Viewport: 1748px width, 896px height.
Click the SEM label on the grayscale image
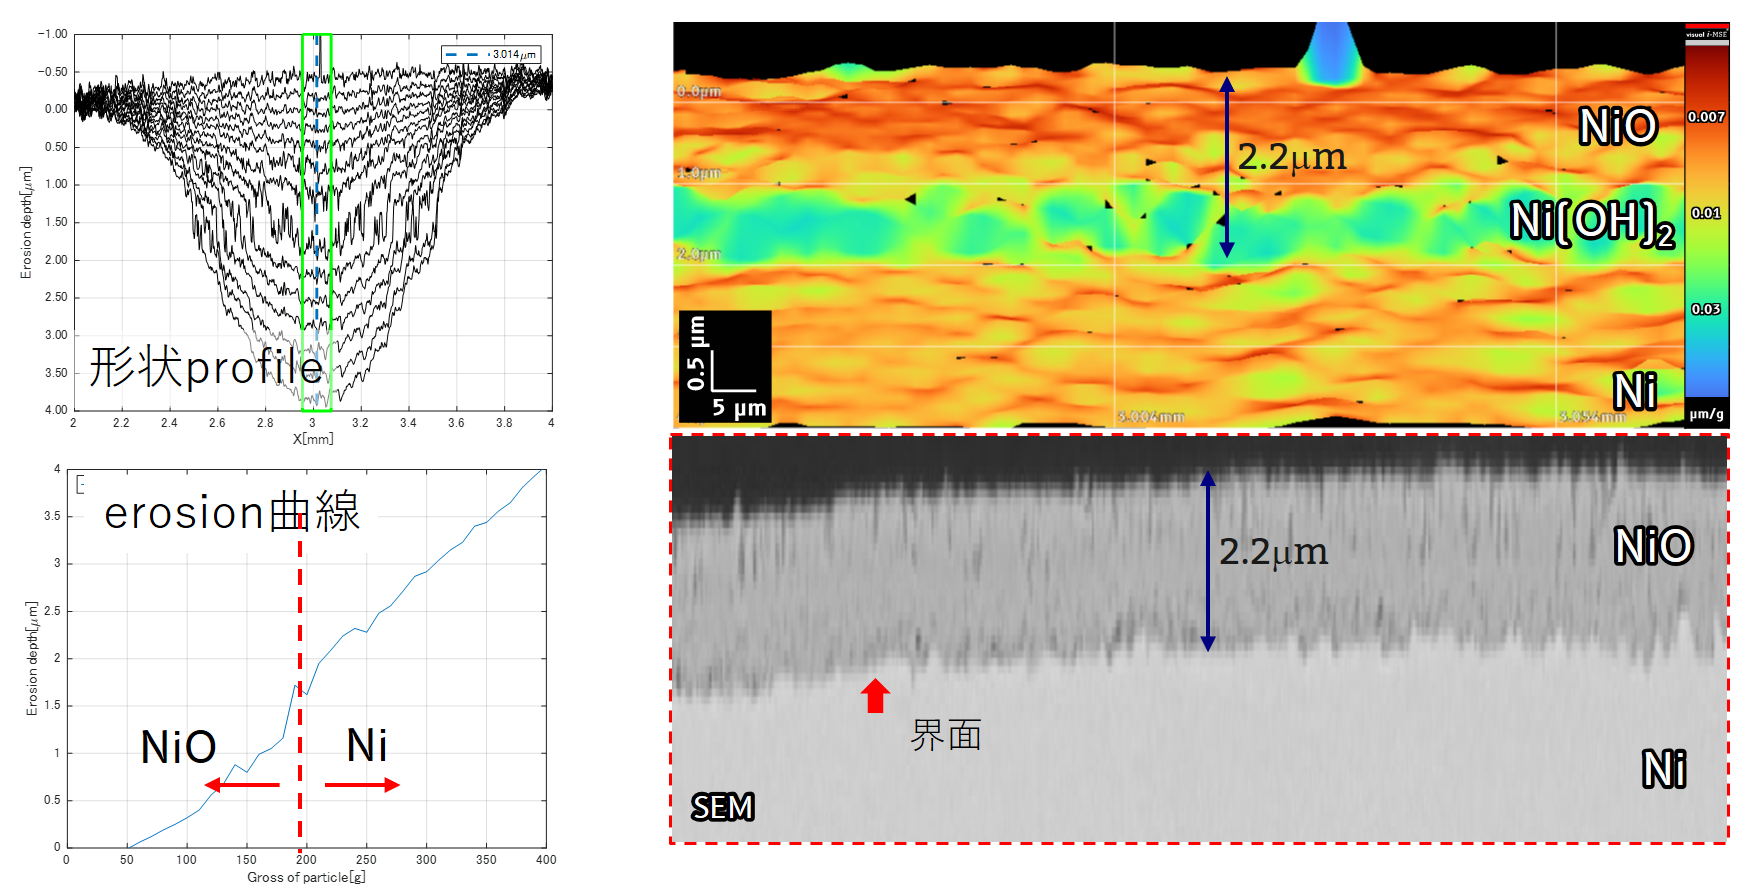click(722, 807)
